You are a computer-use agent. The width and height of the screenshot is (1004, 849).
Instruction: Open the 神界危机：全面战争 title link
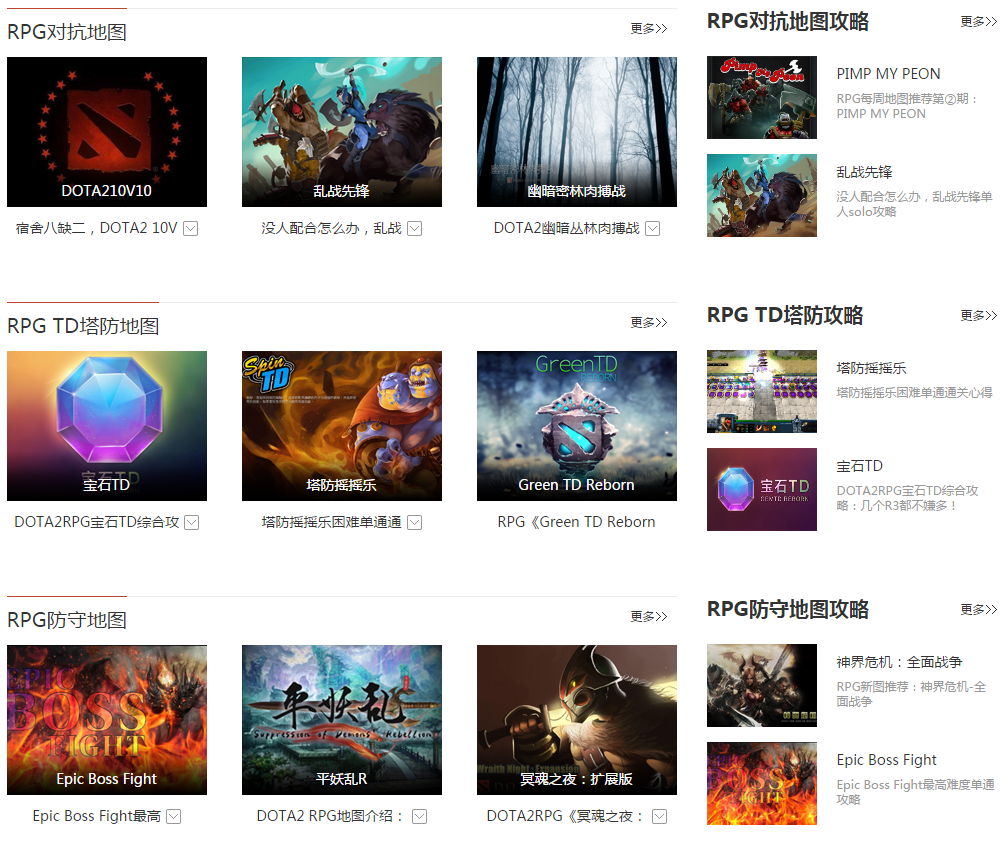(900, 662)
